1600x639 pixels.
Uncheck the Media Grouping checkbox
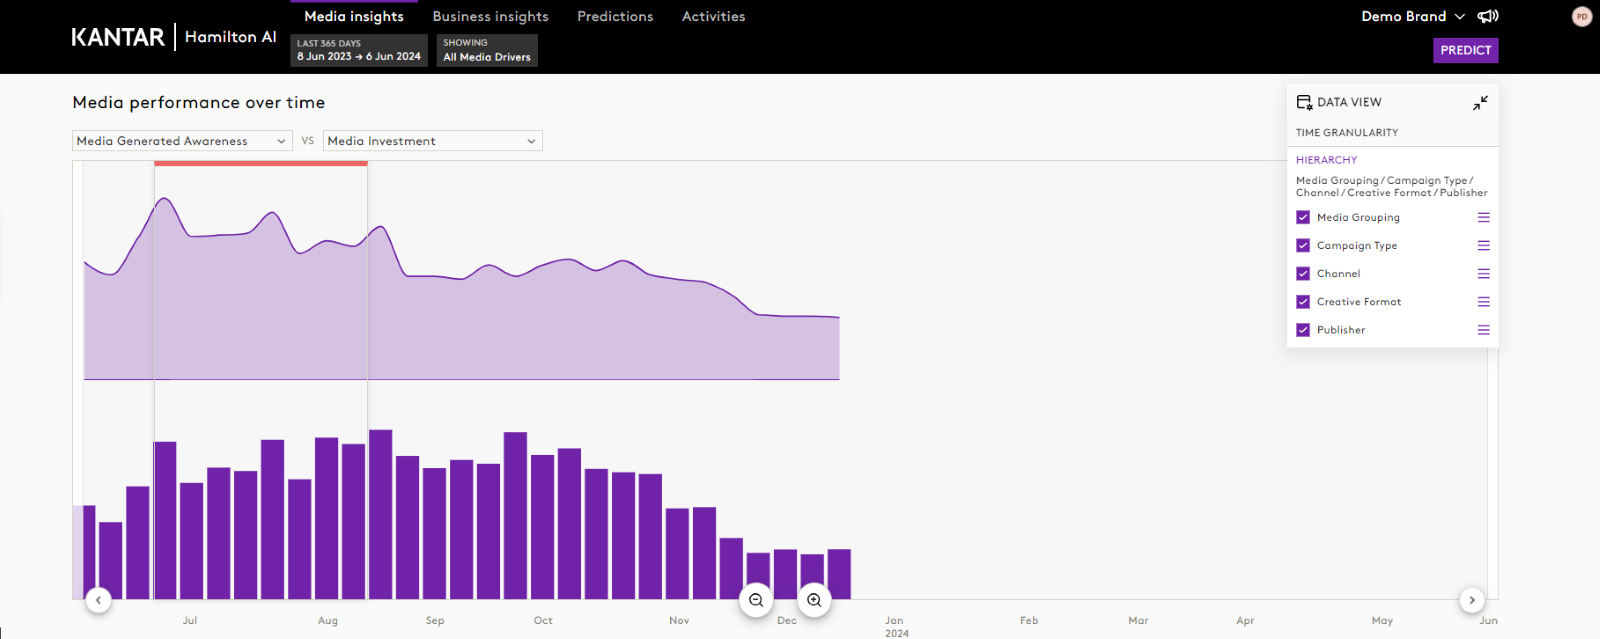(x=1303, y=217)
